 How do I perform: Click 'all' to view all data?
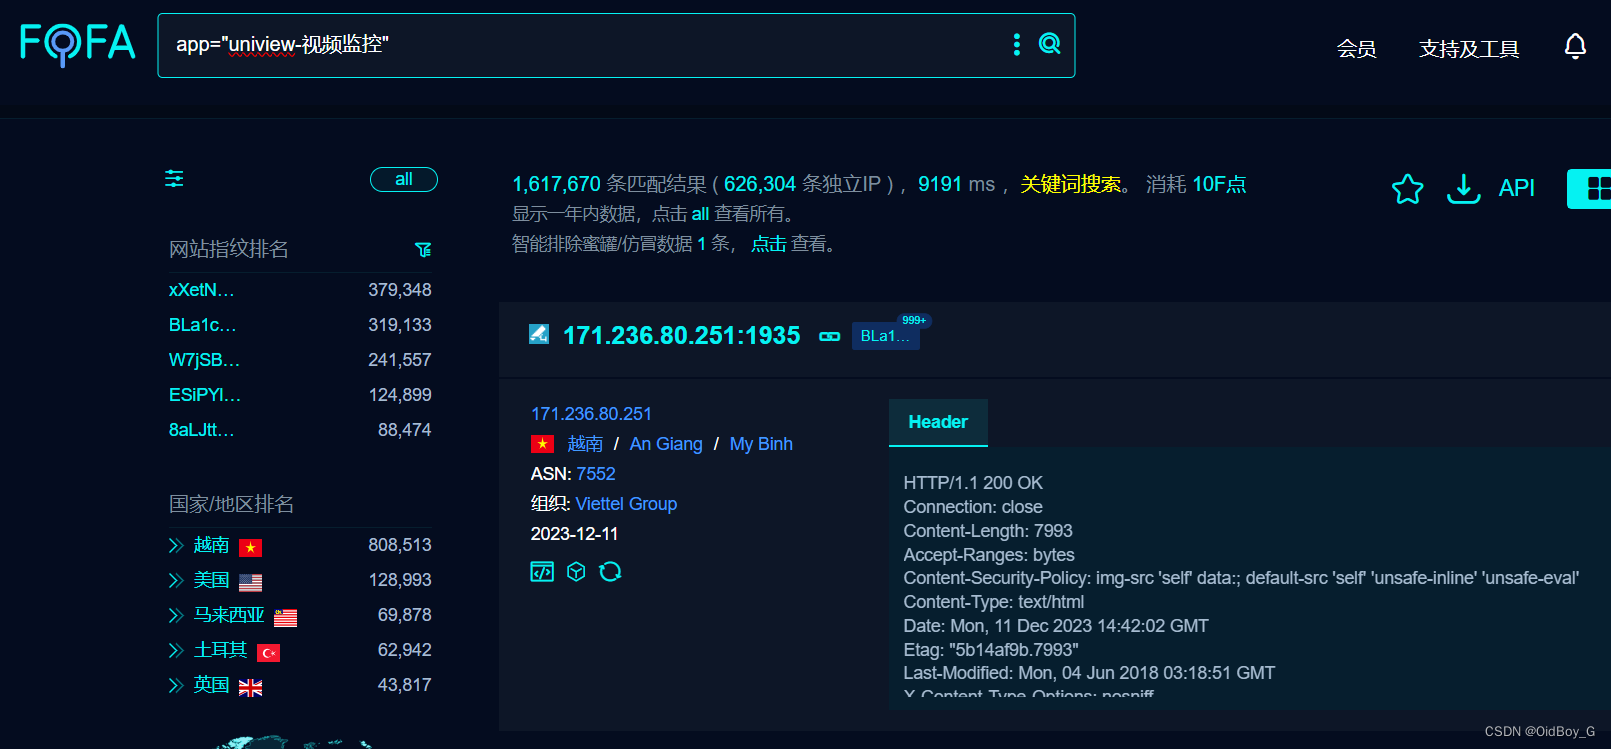point(700,214)
